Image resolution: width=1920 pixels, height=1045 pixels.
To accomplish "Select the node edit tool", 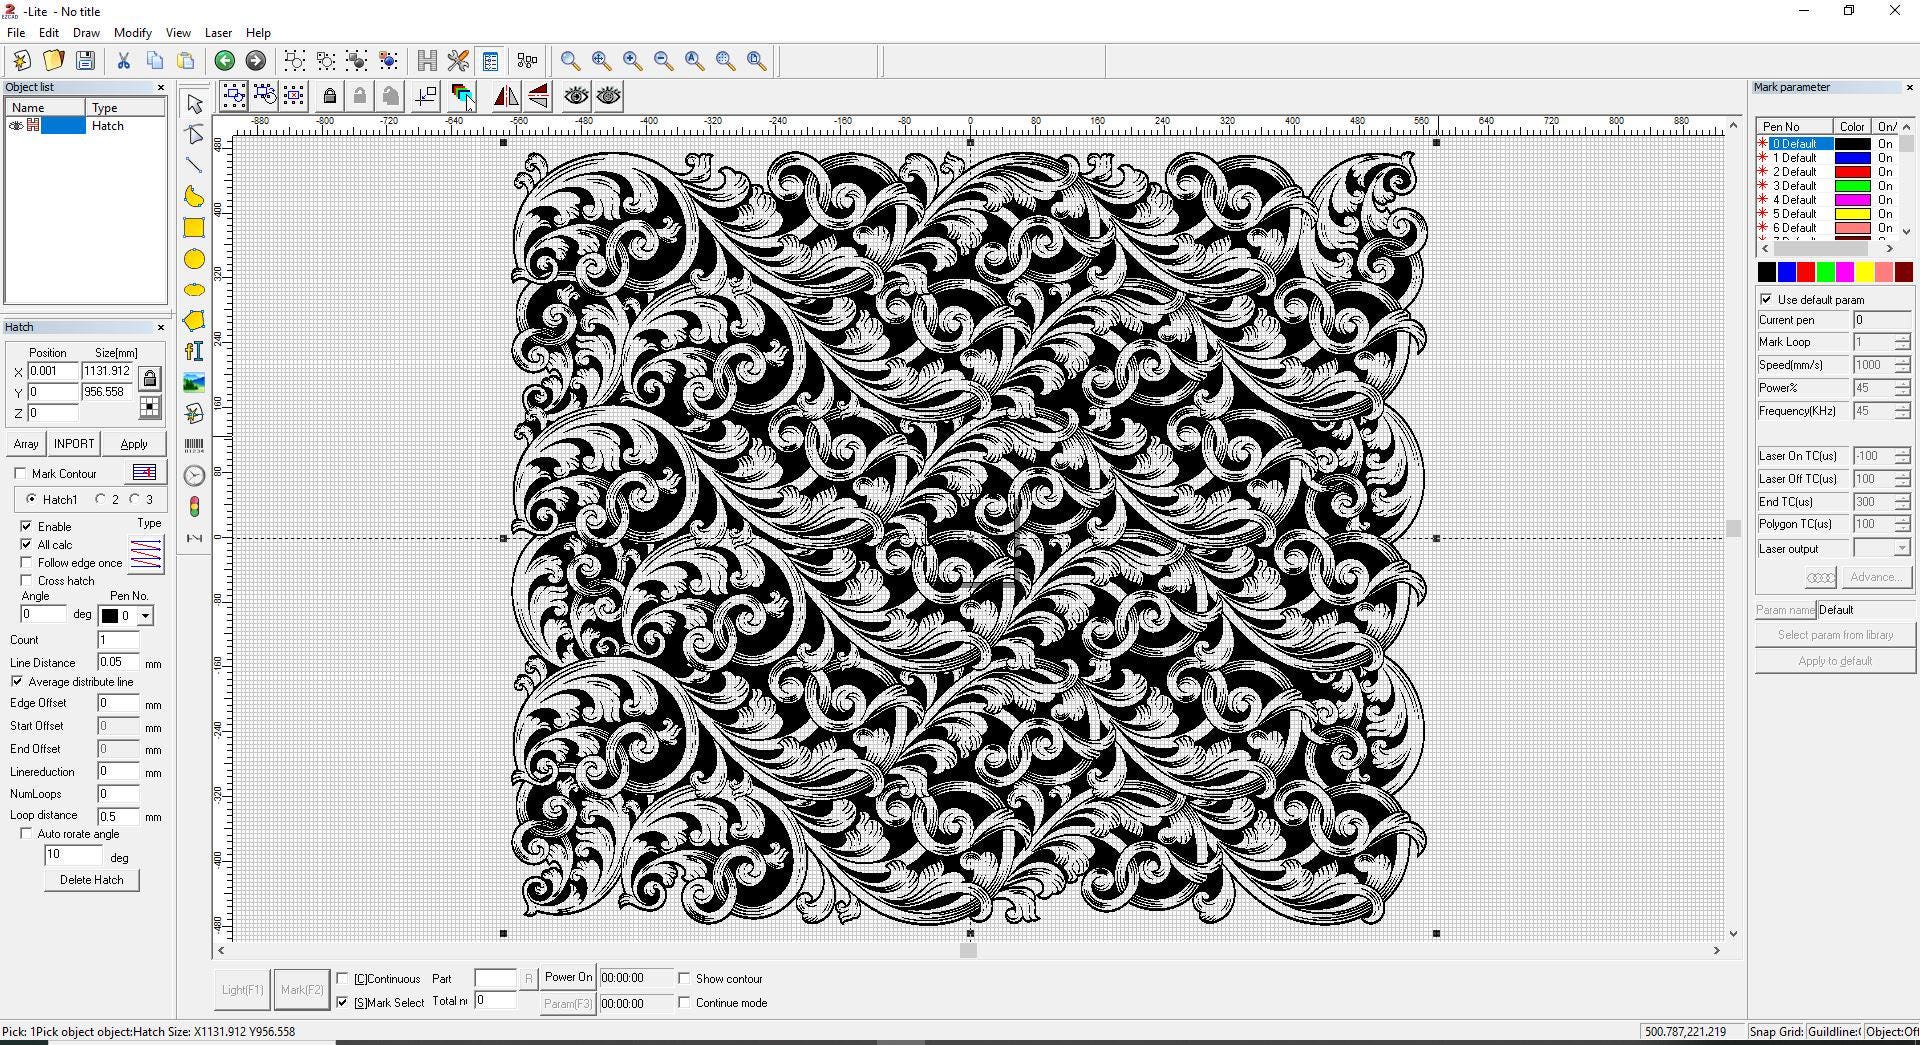I will tap(194, 135).
